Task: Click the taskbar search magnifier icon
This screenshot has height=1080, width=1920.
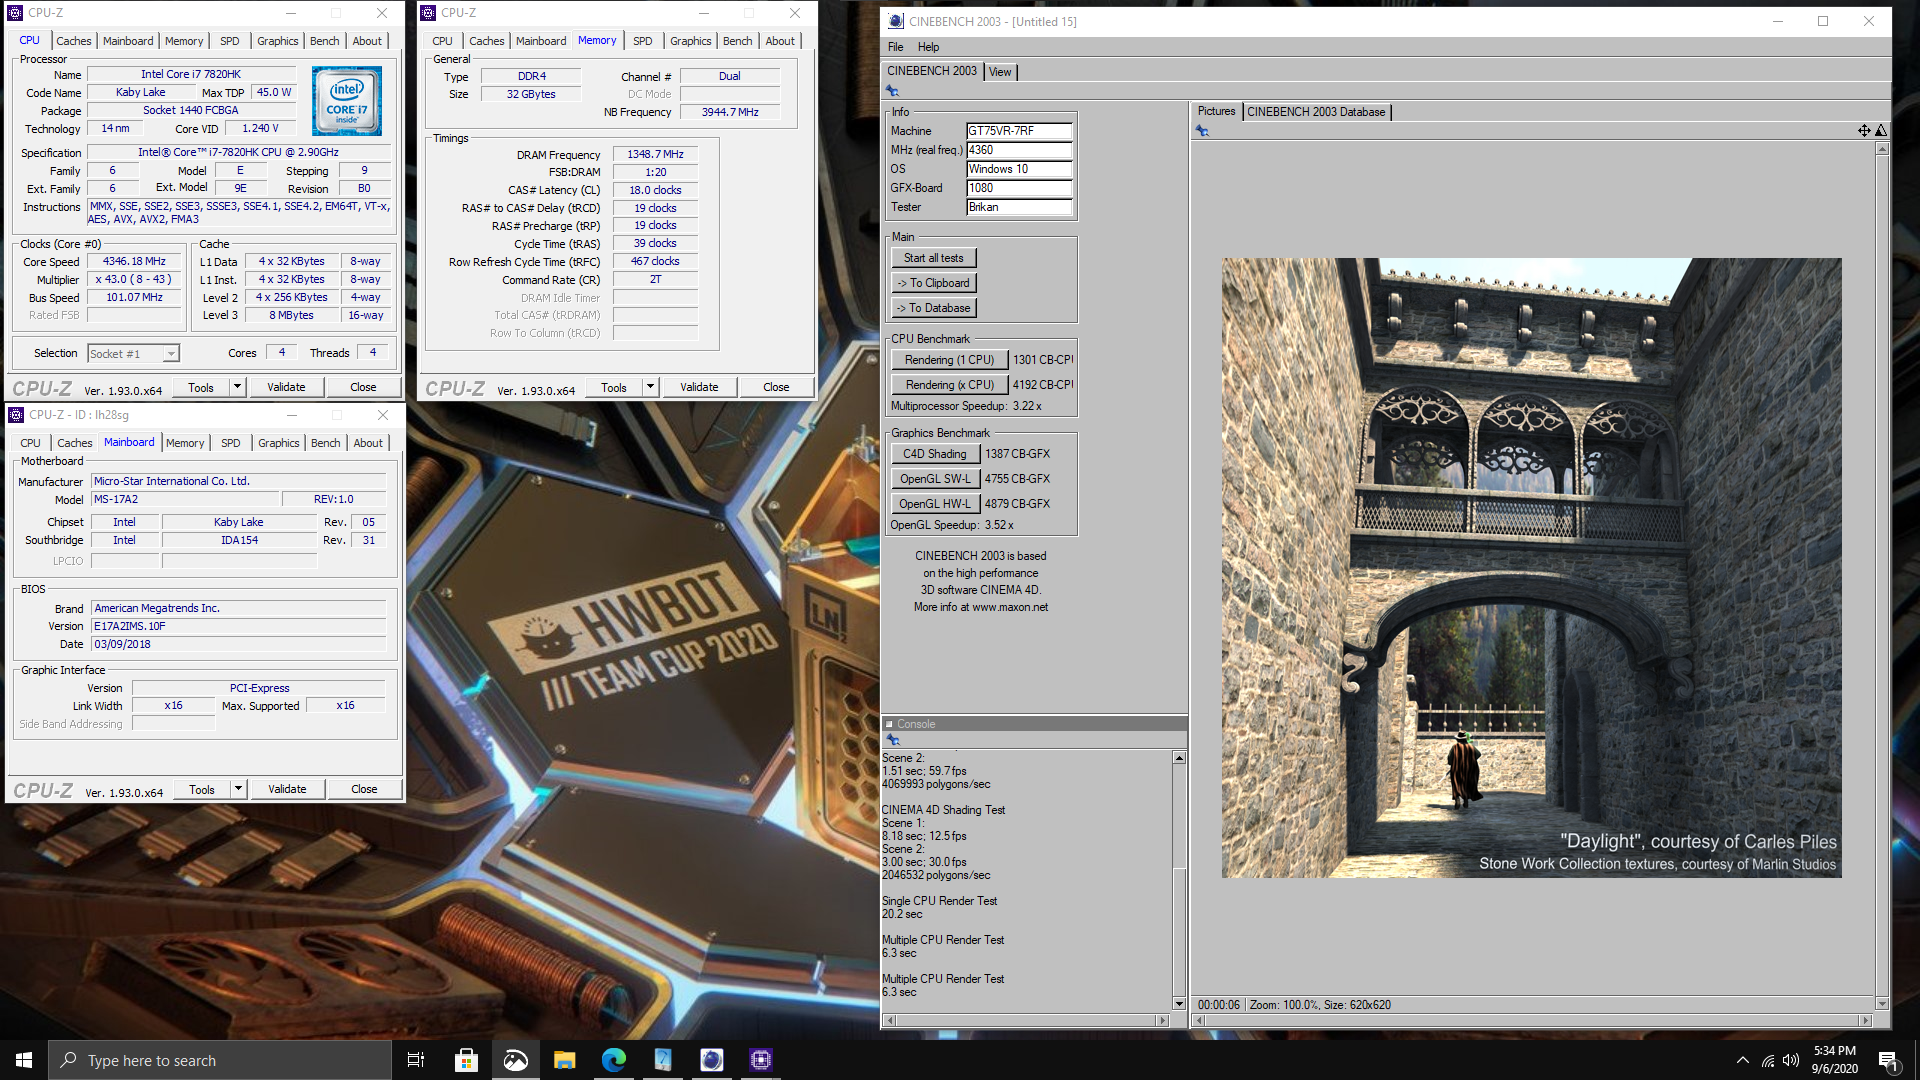Action: coord(69,1060)
